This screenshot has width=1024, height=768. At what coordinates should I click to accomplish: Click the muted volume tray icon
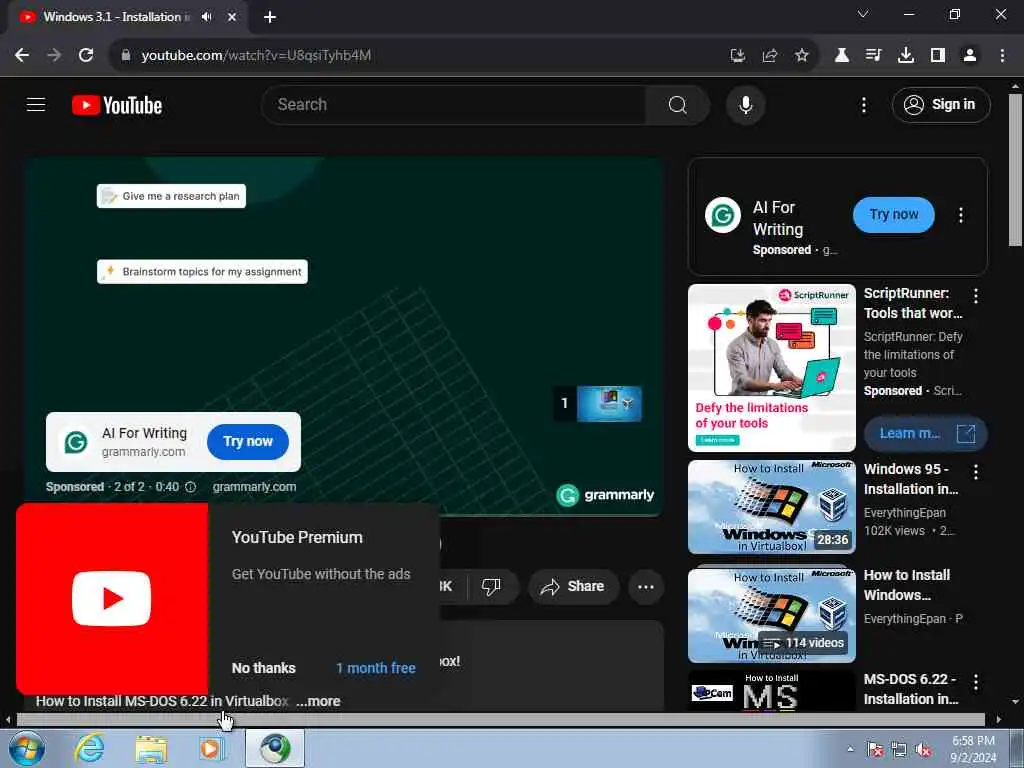coord(923,749)
